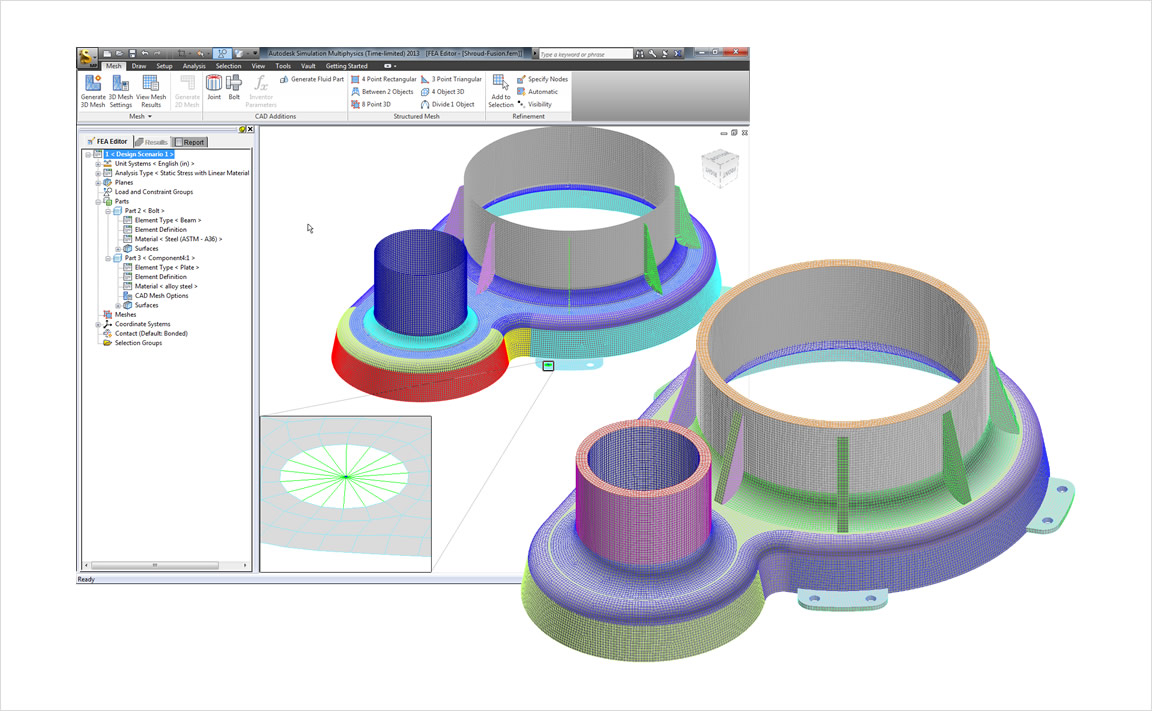Open the Analysis ribbon tab
The image size is (1152, 711).
pyautogui.click(x=194, y=66)
